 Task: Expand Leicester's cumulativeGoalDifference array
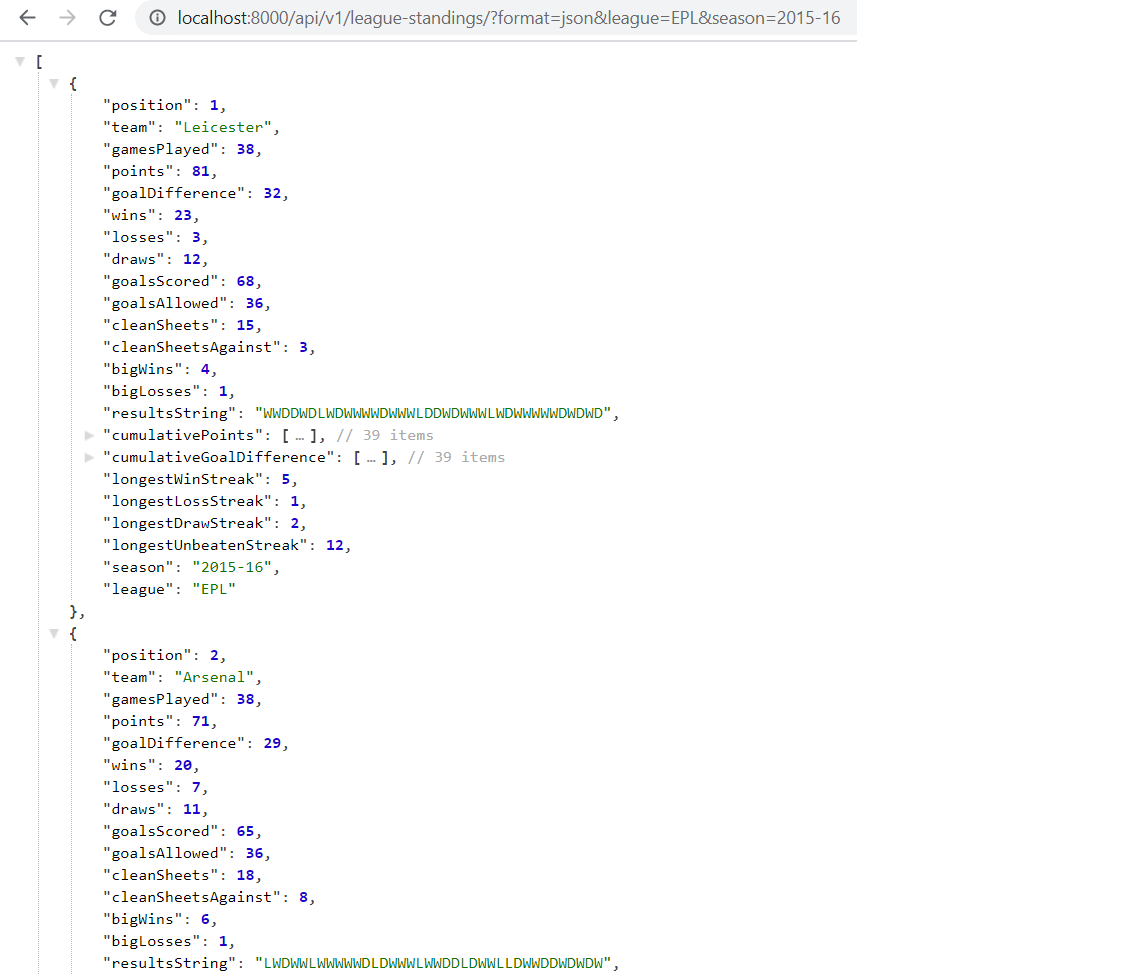89,457
